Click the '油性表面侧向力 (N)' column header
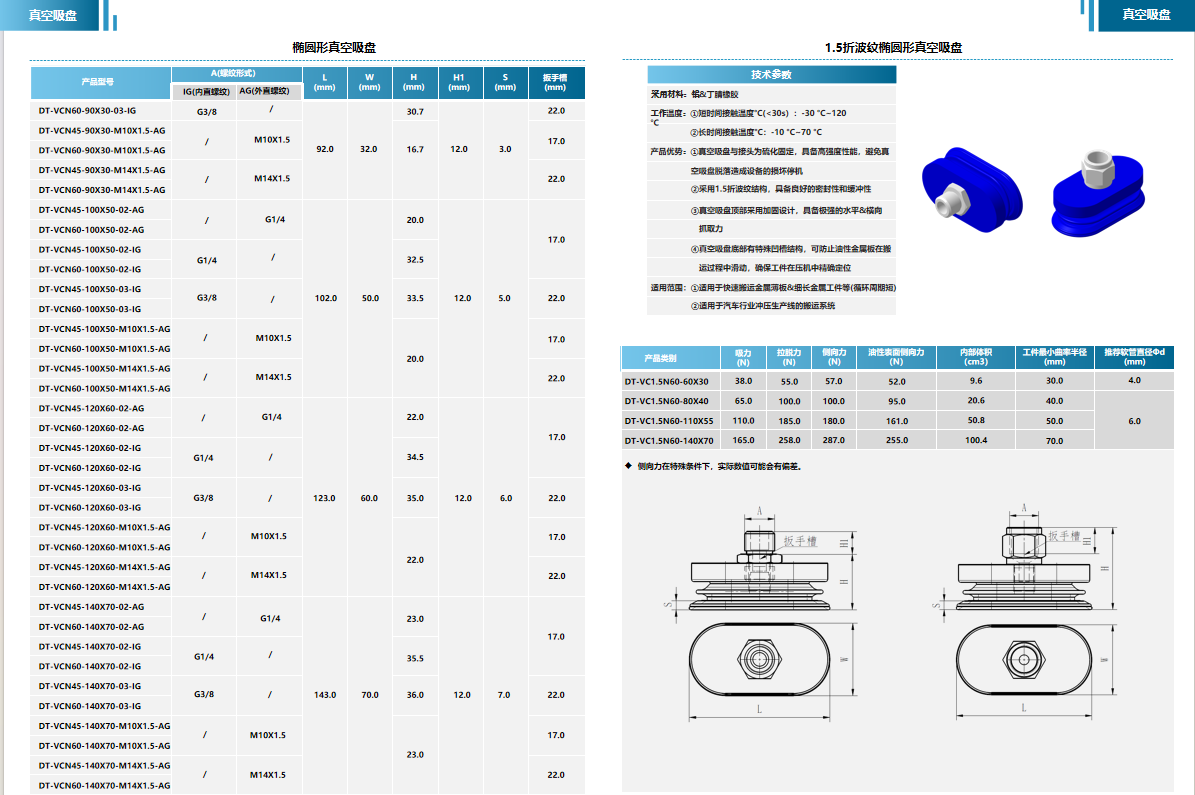The height and width of the screenshot is (795, 1195). click(896, 357)
